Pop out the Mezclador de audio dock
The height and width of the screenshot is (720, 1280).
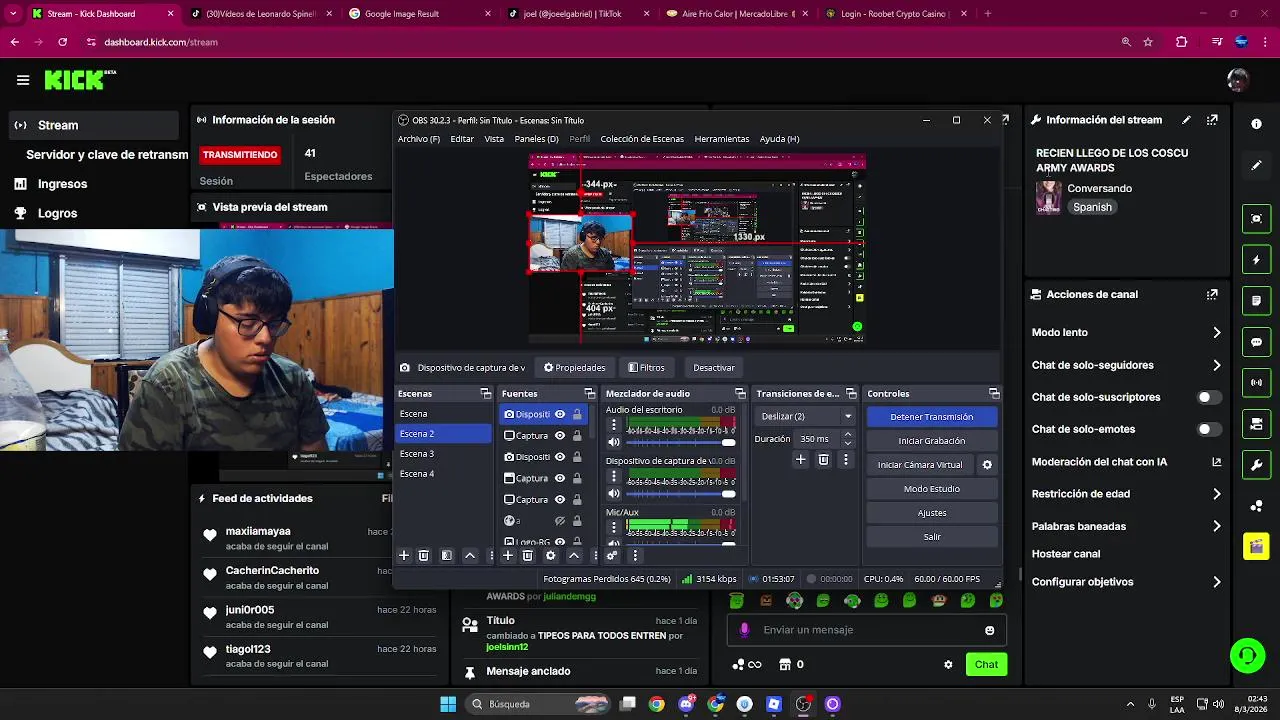pyautogui.click(x=740, y=394)
